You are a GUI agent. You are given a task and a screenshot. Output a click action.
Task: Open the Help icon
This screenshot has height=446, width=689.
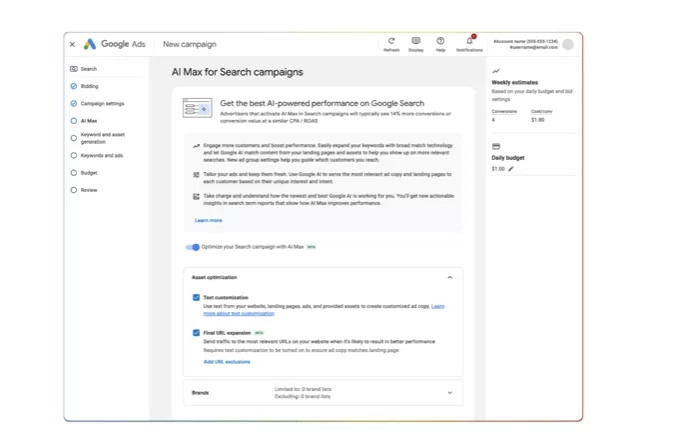[x=440, y=41]
